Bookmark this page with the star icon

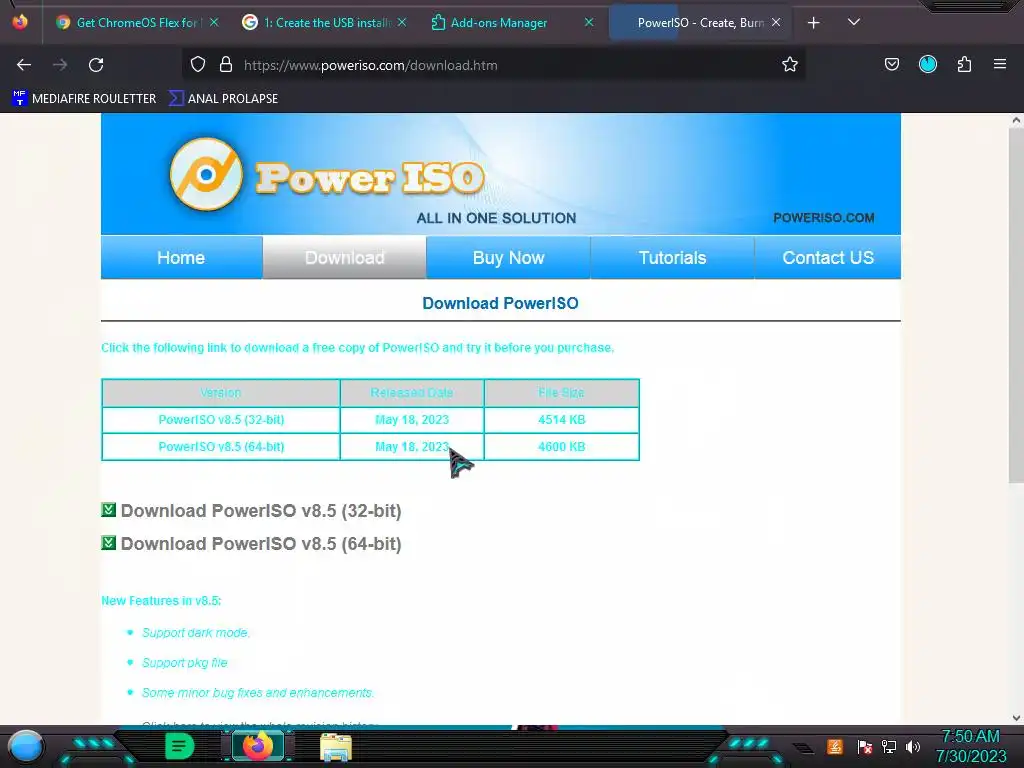pyautogui.click(x=790, y=64)
